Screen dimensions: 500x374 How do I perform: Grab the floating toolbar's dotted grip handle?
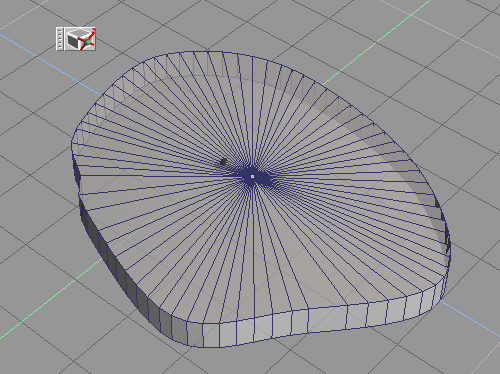60,39
